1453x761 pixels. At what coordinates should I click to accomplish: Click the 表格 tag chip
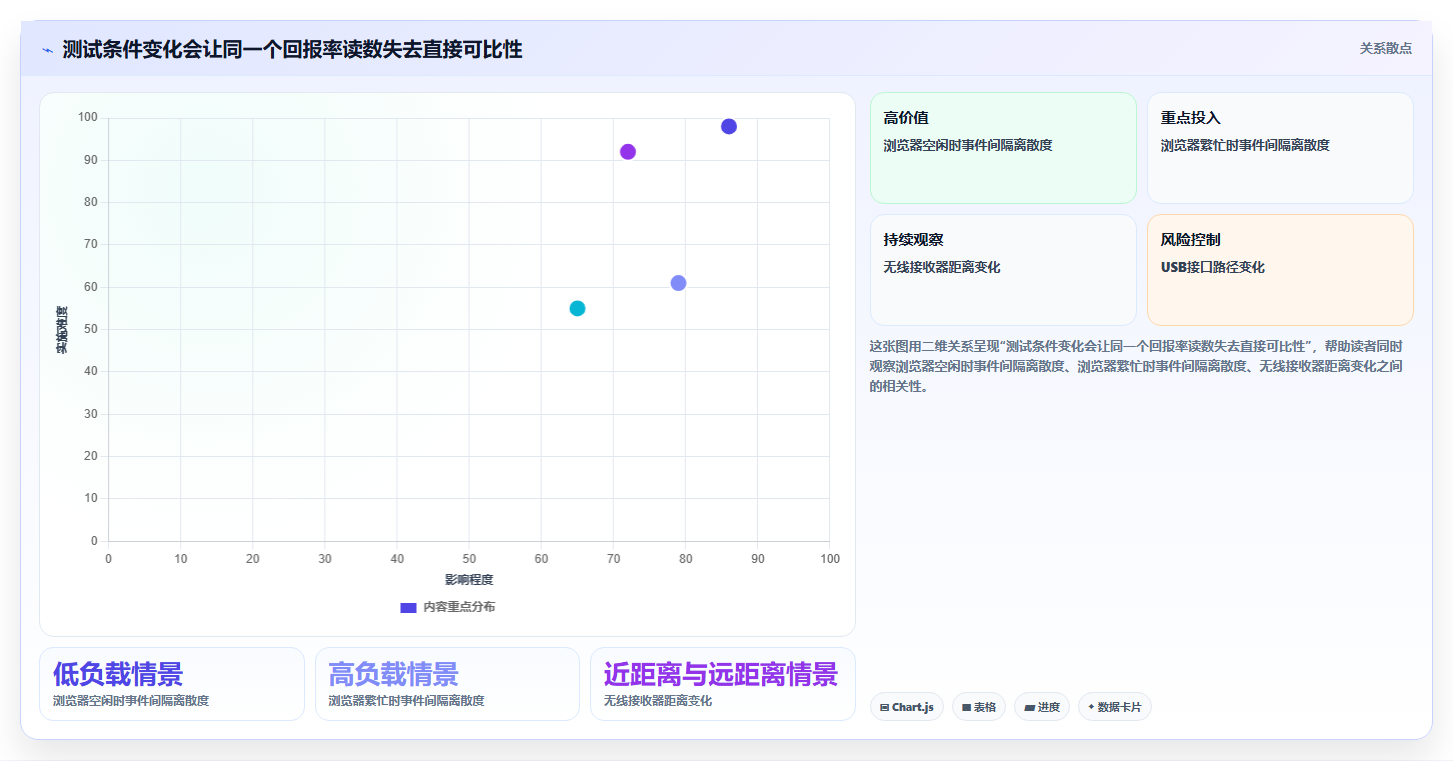979,707
